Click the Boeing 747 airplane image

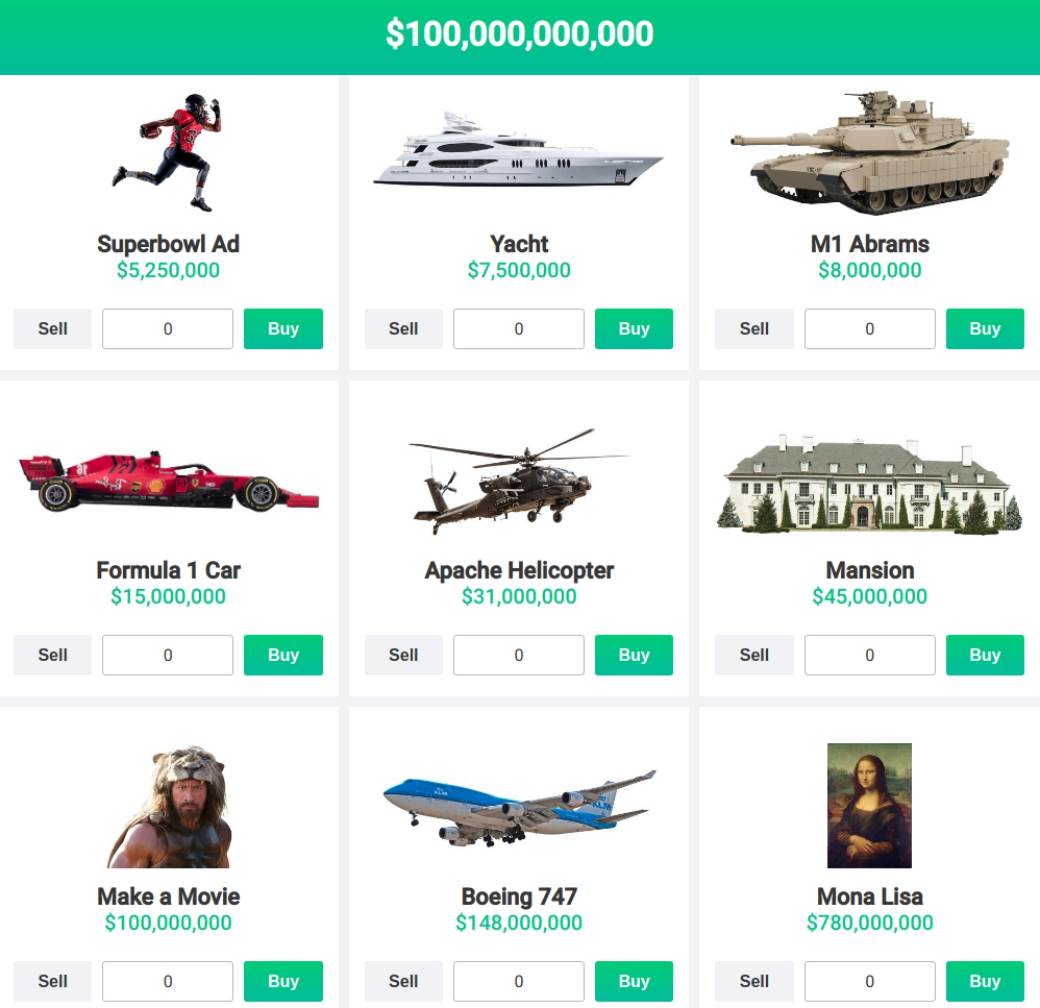519,808
